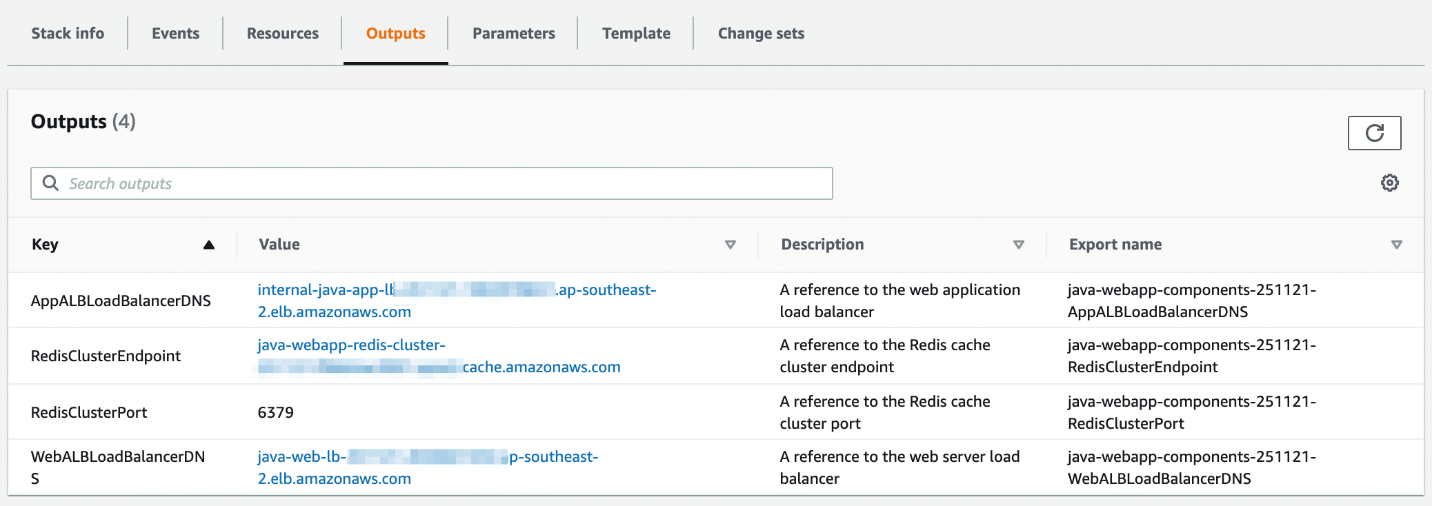Click the Key column header
The width and height of the screenshot is (1432, 506).
[45, 245]
